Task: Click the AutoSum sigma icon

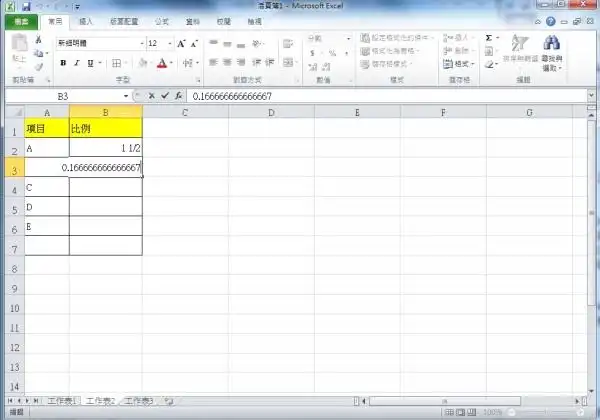Action: click(489, 38)
